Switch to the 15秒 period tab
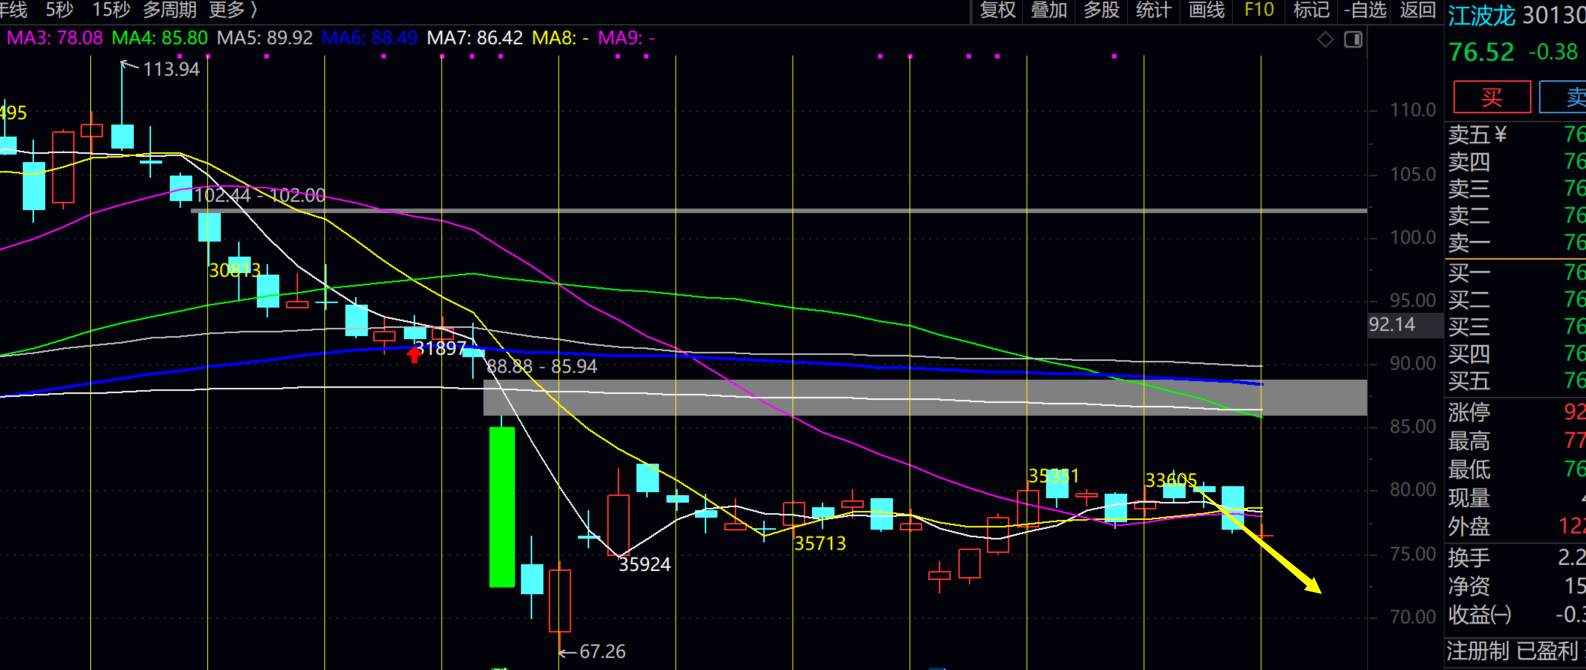 (111, 10)
